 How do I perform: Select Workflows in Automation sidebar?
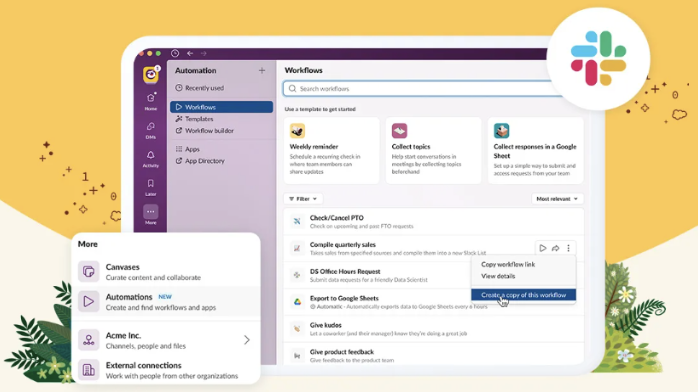[221, 107]
